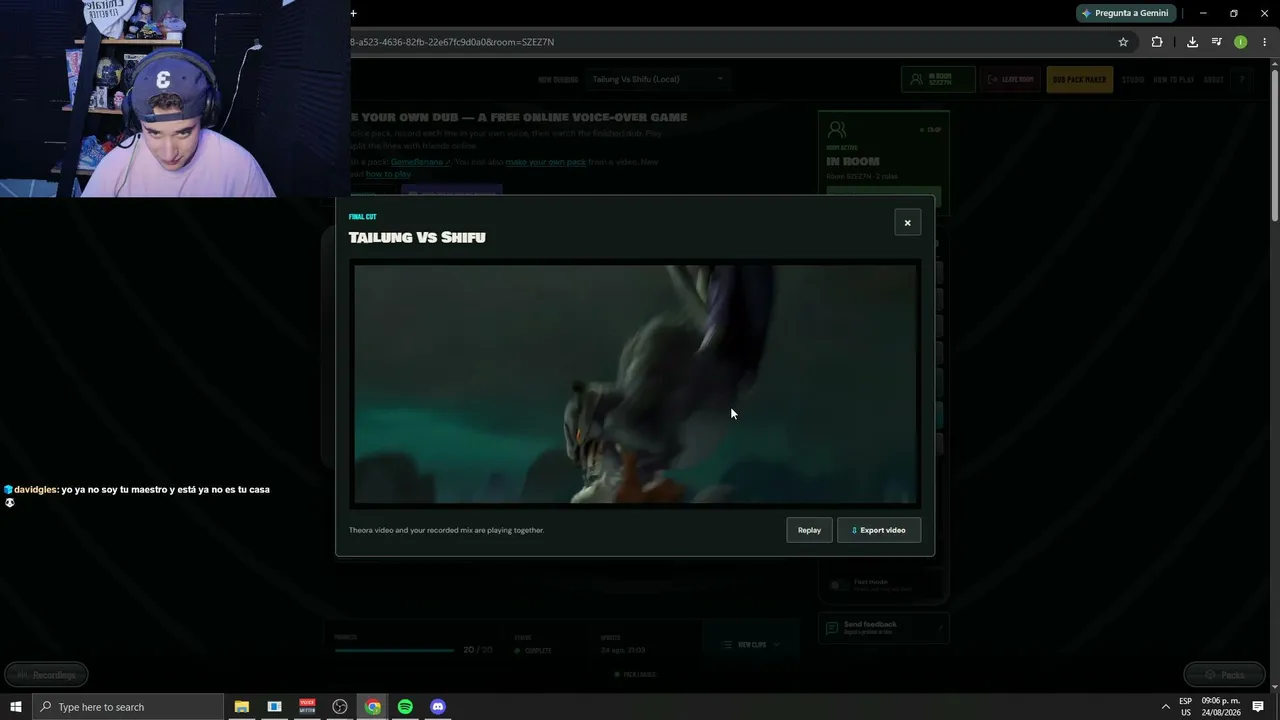Open File Explorer from the taskbar
Screen dimensions: 1280x720
[241, 707]
